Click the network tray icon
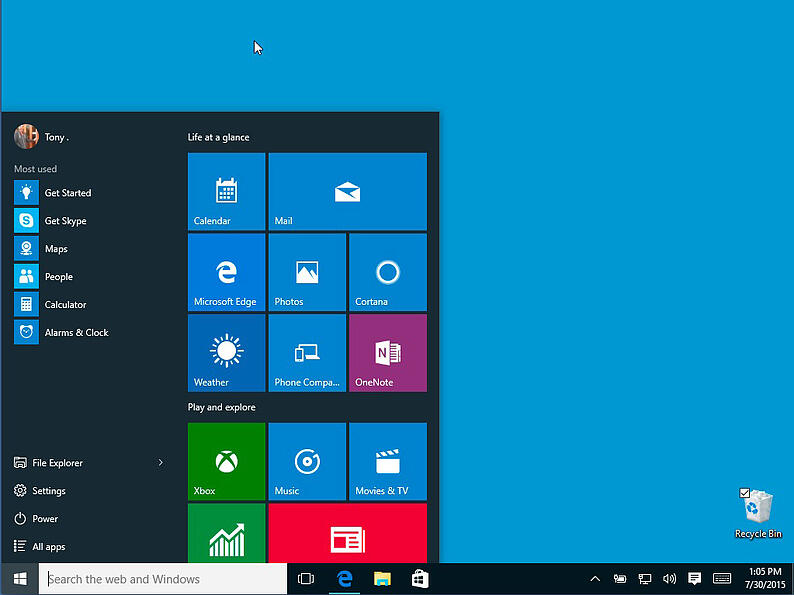Viewport: 794px width, 595px height. click(645, 578)
